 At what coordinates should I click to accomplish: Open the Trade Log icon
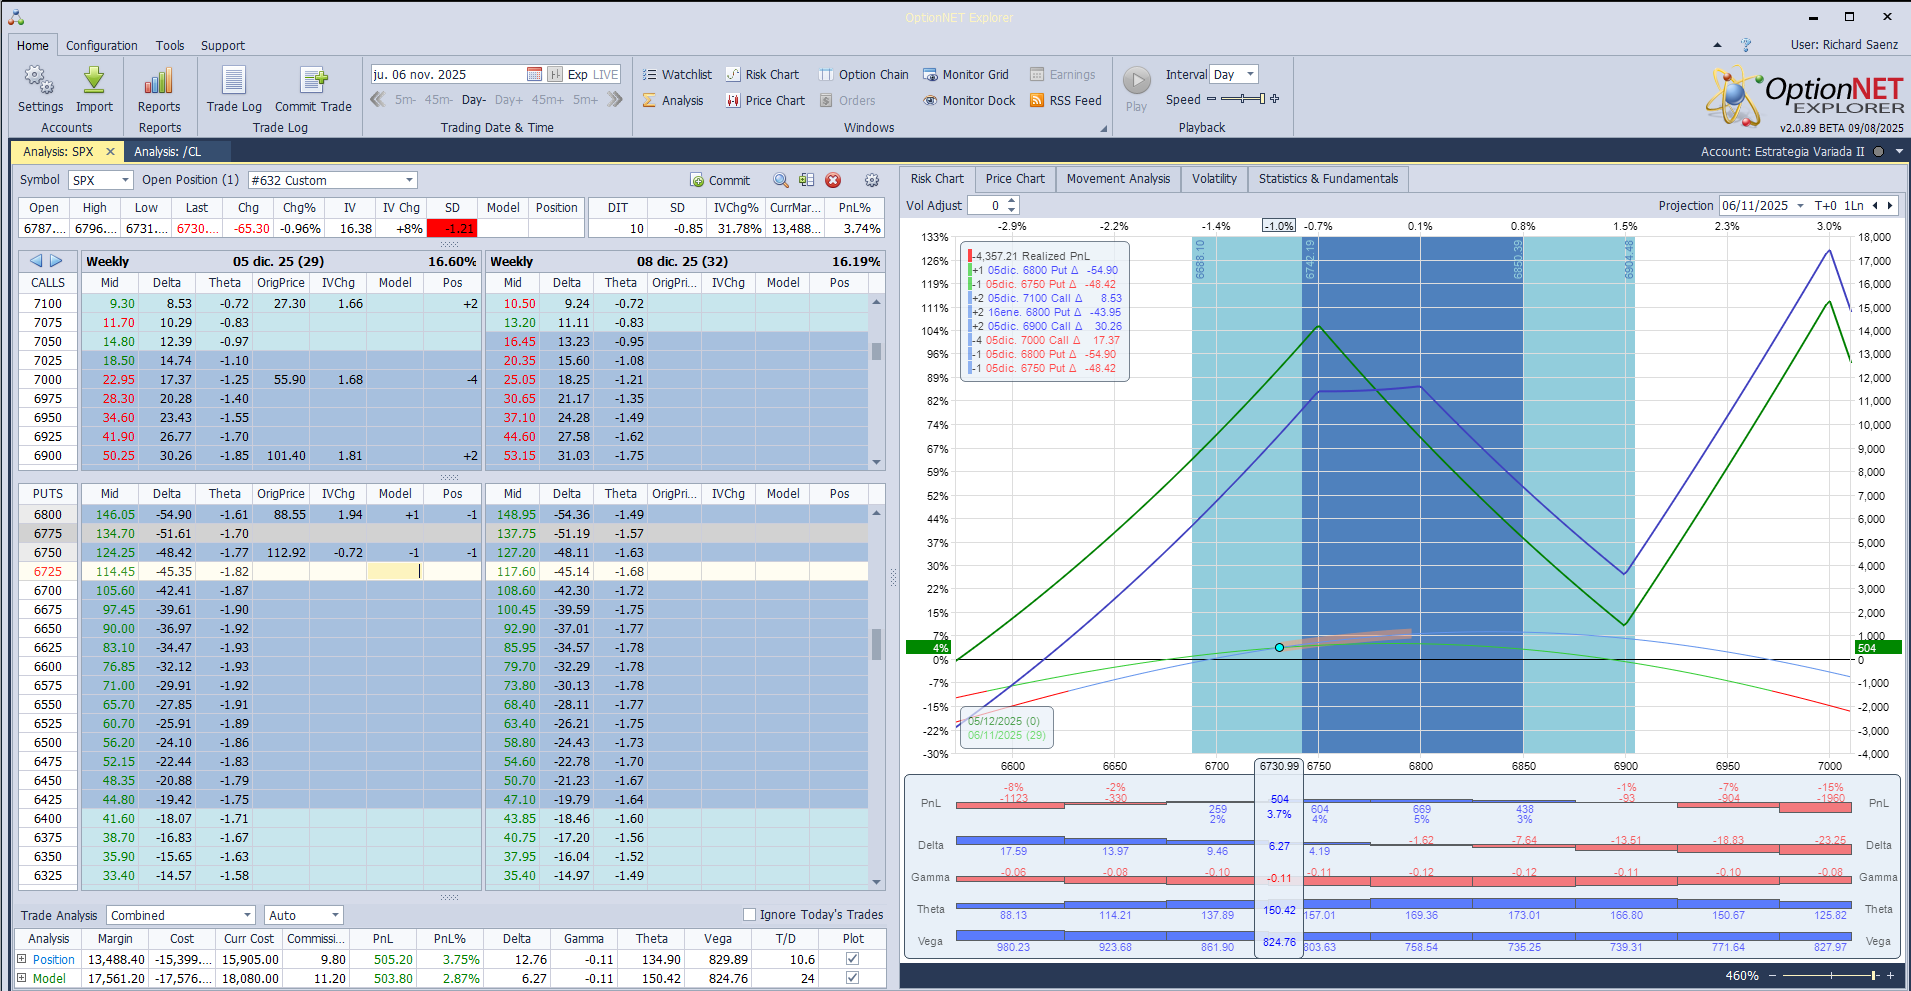pyautogui.click(x=234, y=81)
